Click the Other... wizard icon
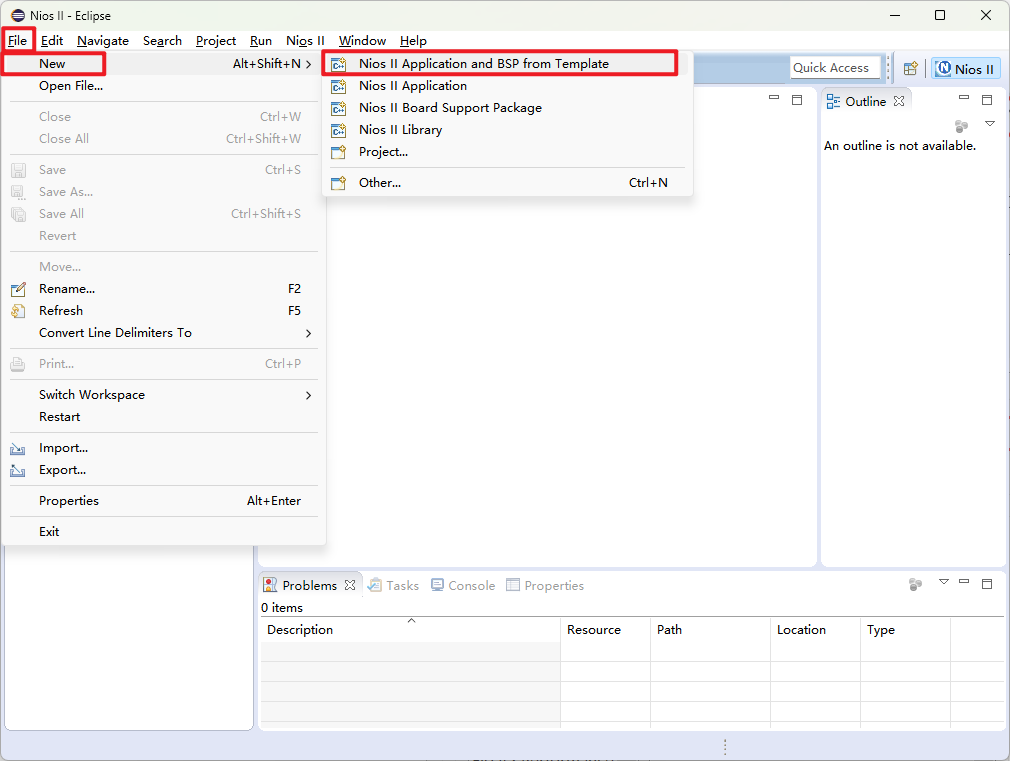The height and width of the screenshot is (761, 1010). pyautogui.click(x=339, y=183)
